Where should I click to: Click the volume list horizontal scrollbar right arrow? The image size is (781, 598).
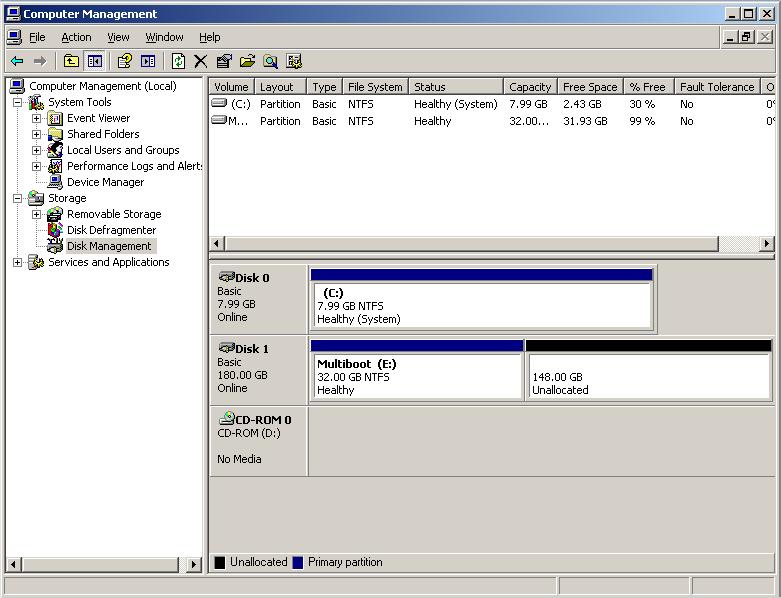[x=767, y=244]
